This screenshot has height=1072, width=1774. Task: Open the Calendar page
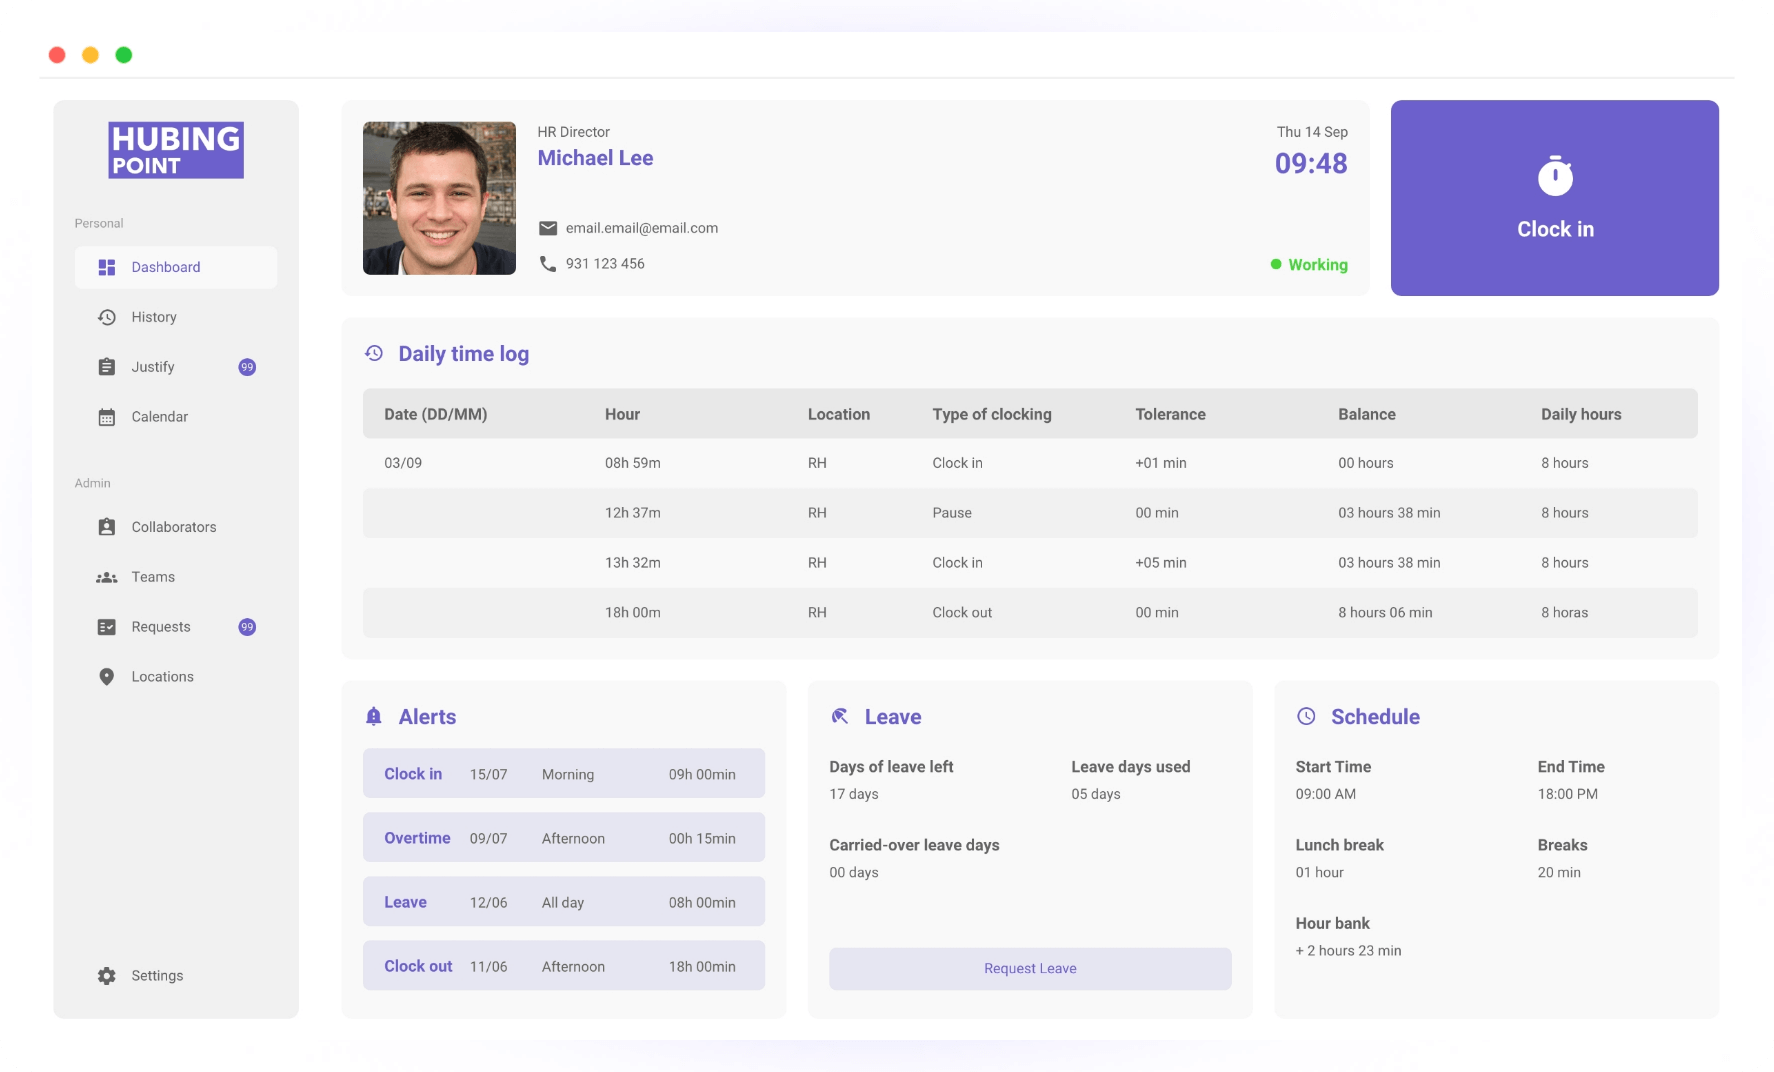[176, 417]
